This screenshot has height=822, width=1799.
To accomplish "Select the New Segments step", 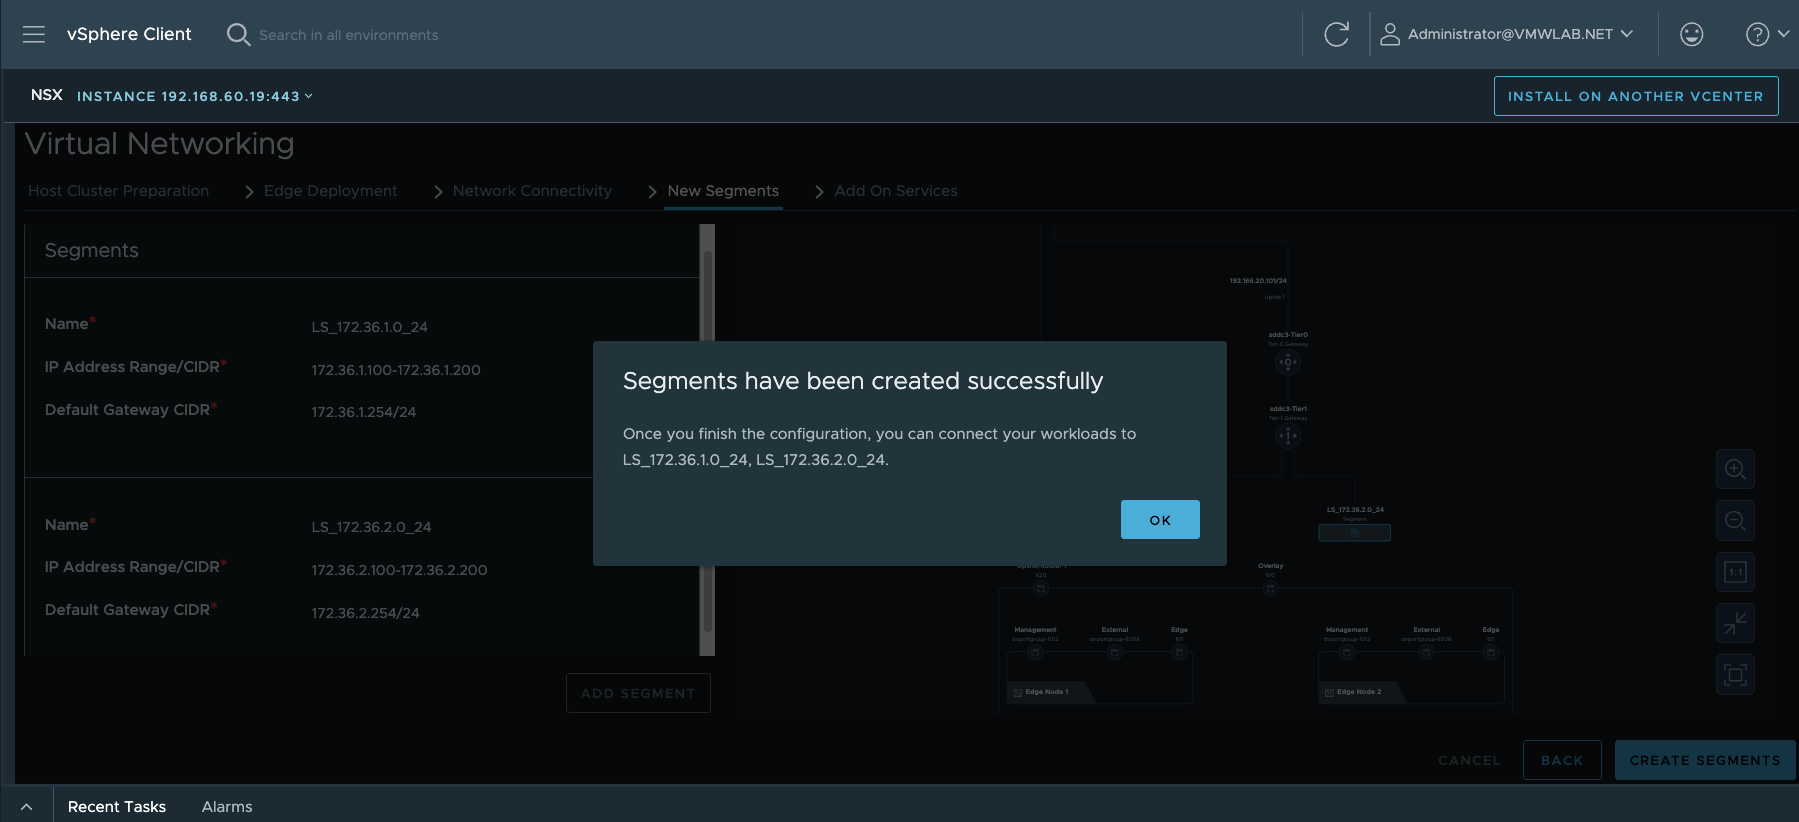I will pos(723,191).
